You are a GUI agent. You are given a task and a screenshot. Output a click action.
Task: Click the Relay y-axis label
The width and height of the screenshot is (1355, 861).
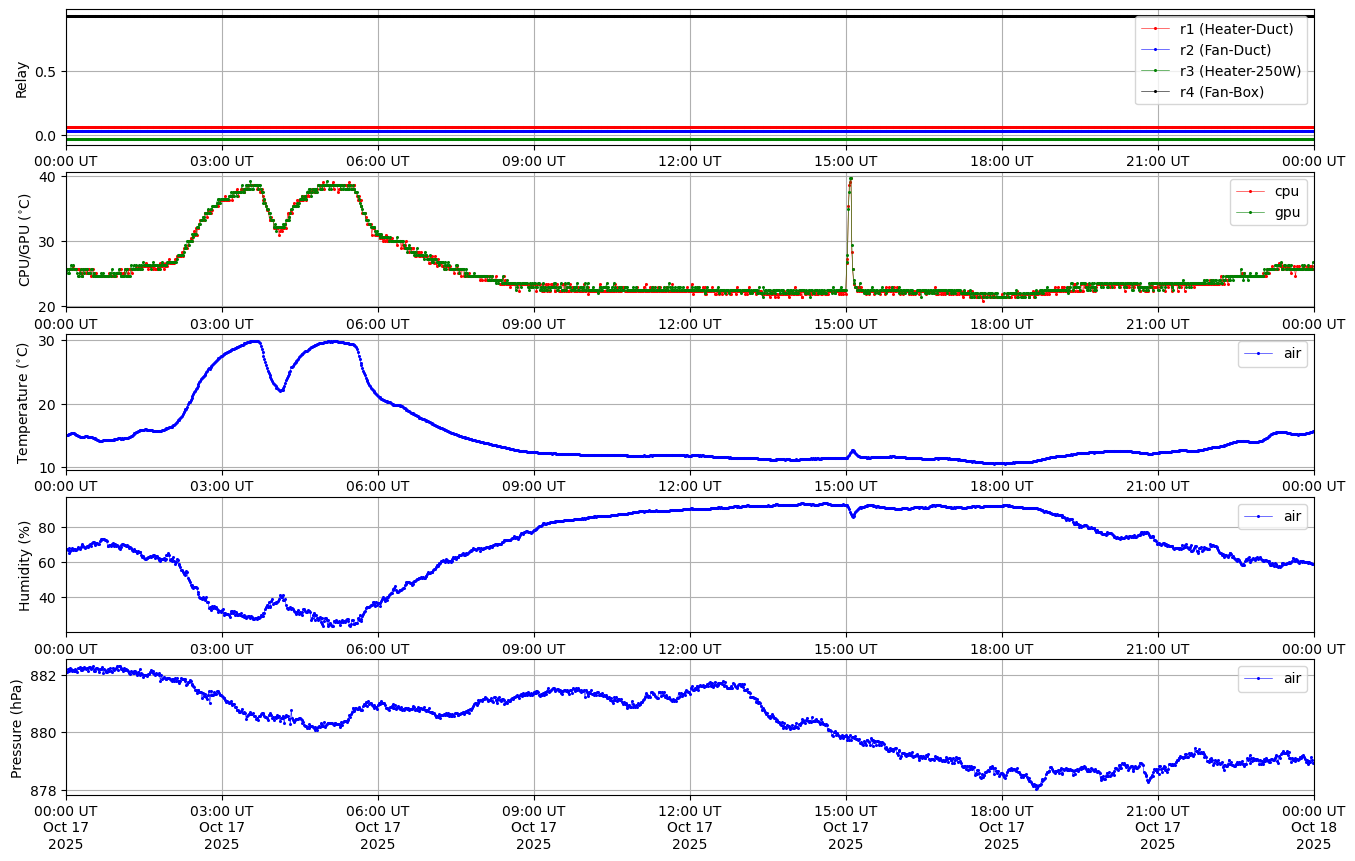coord(21,78)
